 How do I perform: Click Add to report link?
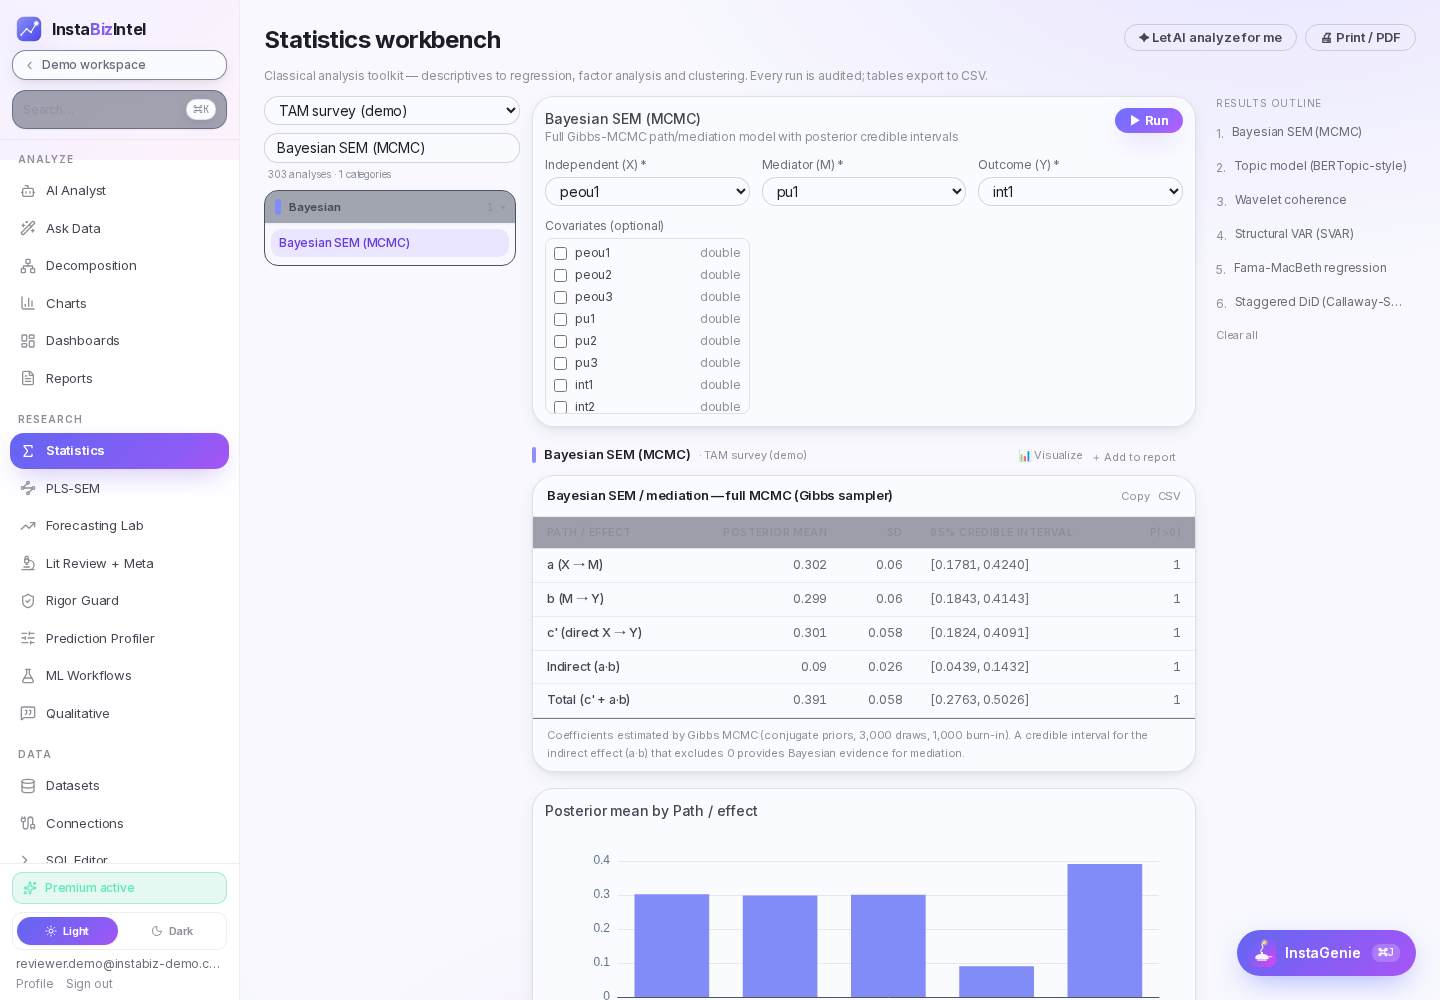pos(1134,457)
